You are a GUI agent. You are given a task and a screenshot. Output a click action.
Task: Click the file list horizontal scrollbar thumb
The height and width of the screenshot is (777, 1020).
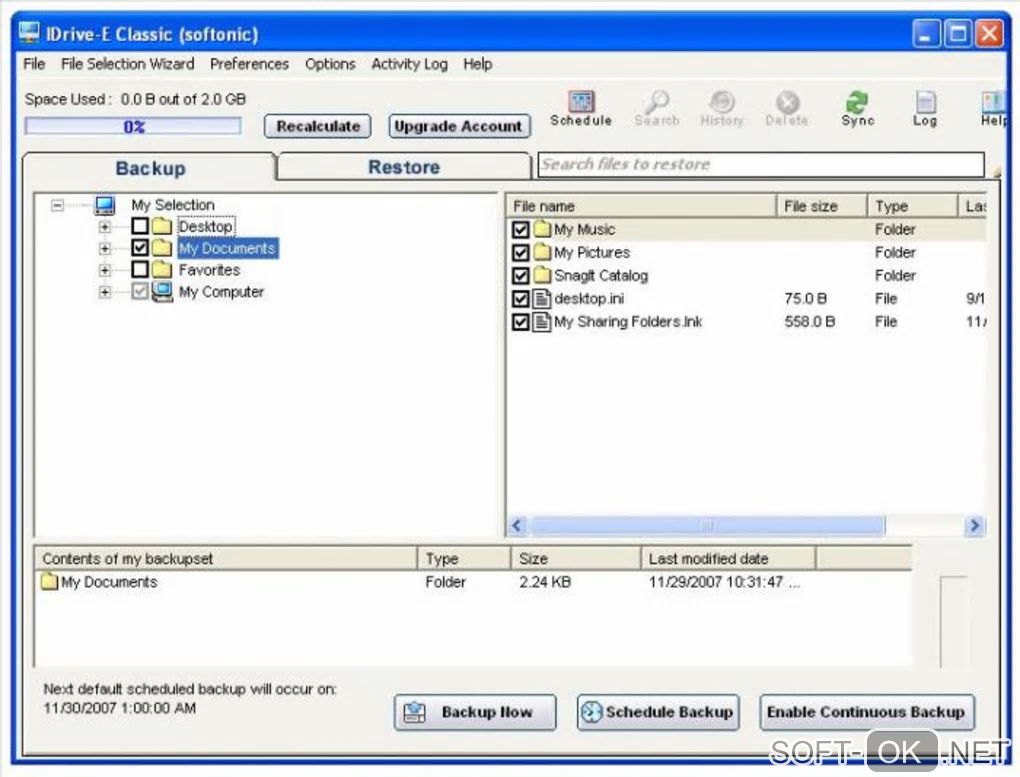pyautogui.click(x=706, y=525)
